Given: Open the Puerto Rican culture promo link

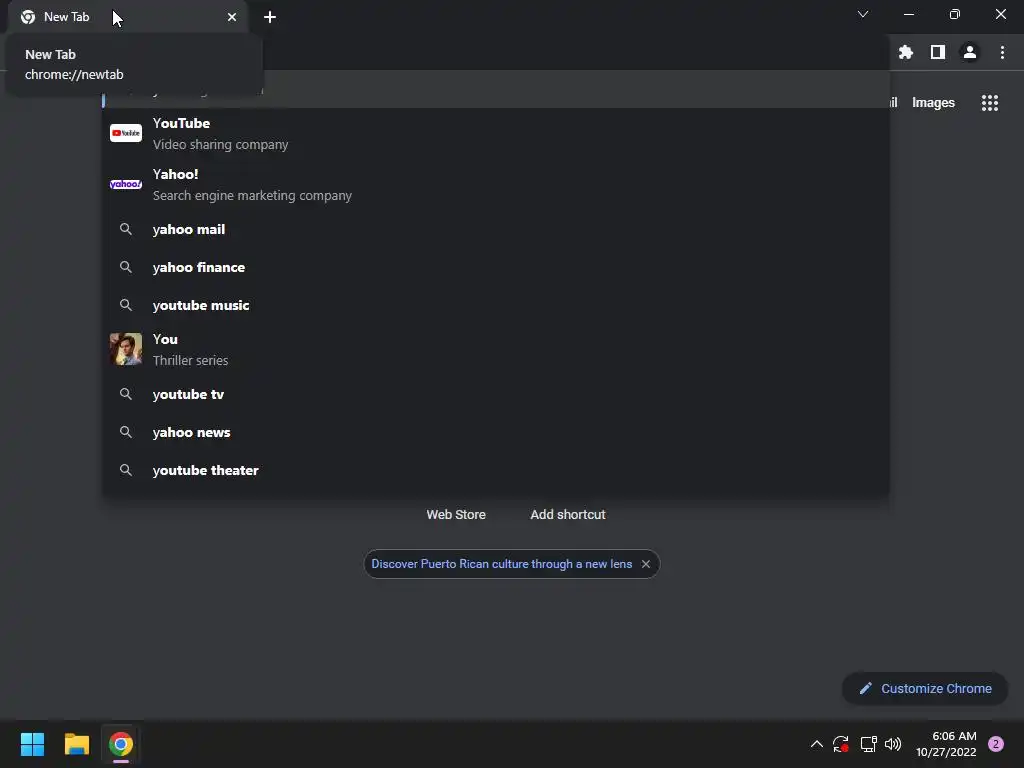Looking at the screenshot, I should point(502,564).
